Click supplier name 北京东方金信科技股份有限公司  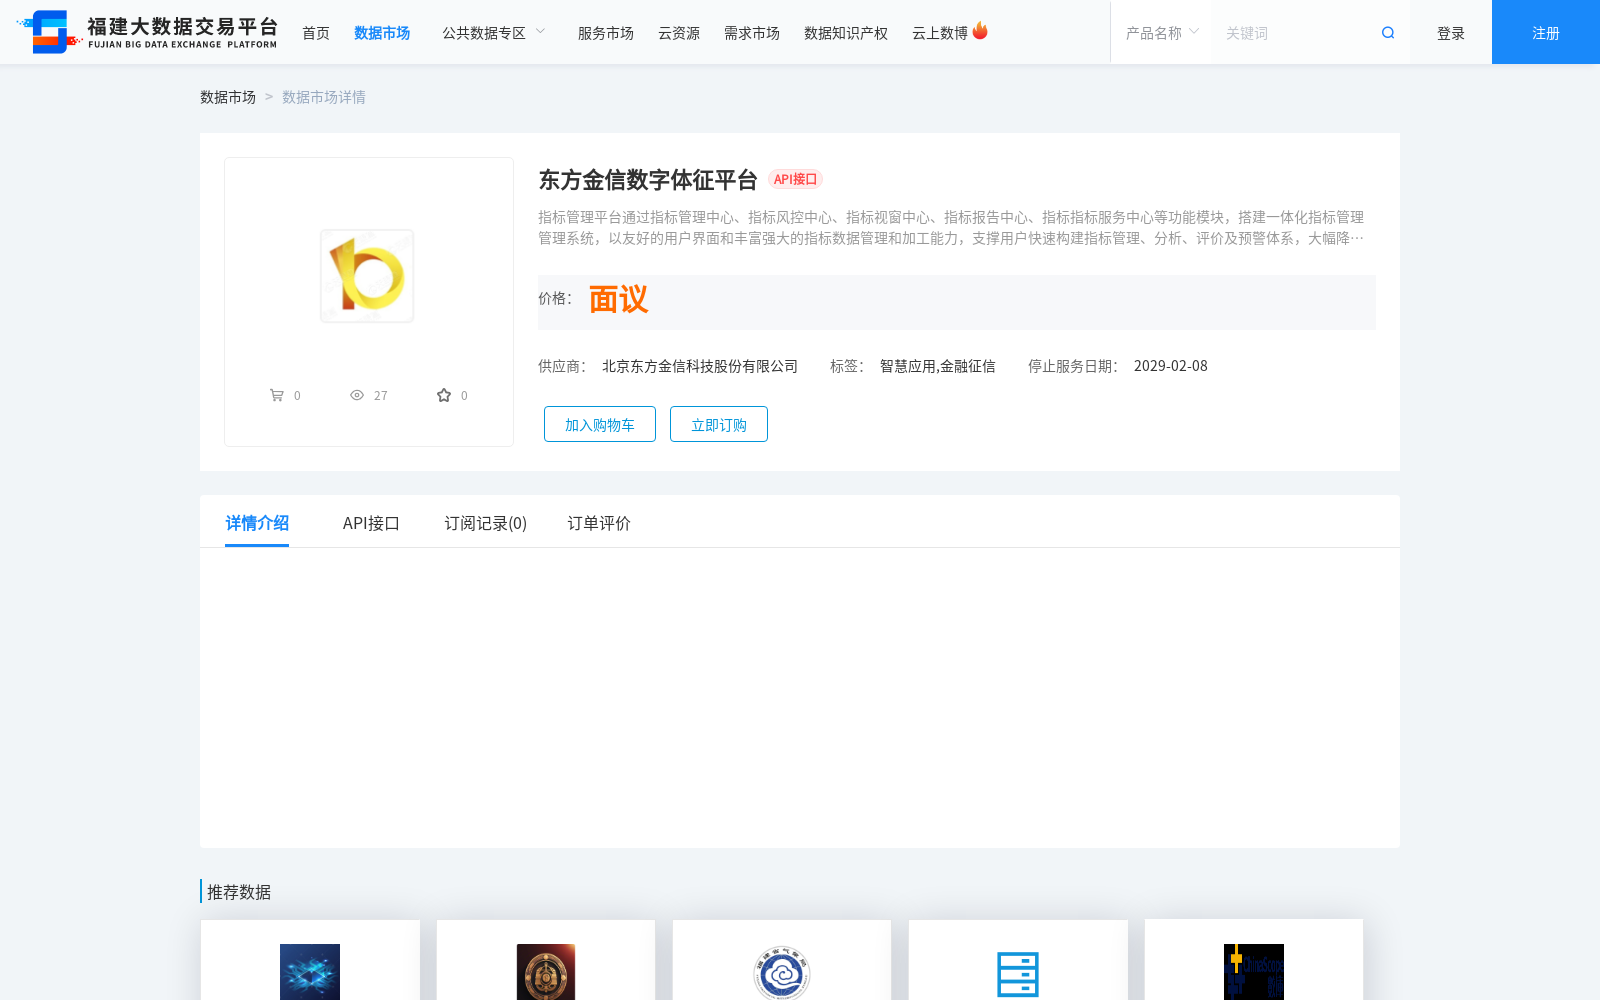tap(700, 366)
